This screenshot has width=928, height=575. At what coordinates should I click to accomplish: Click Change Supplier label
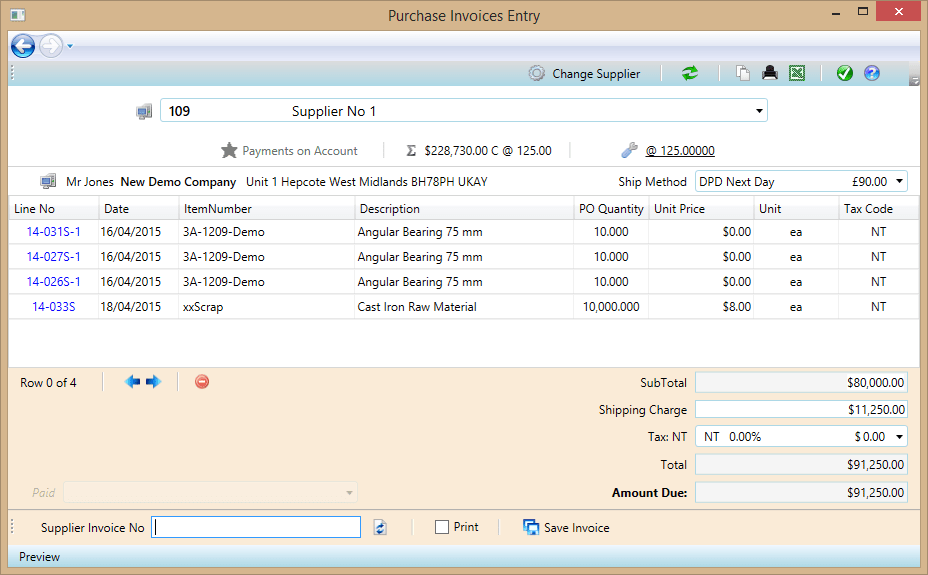tap(596, 74)
